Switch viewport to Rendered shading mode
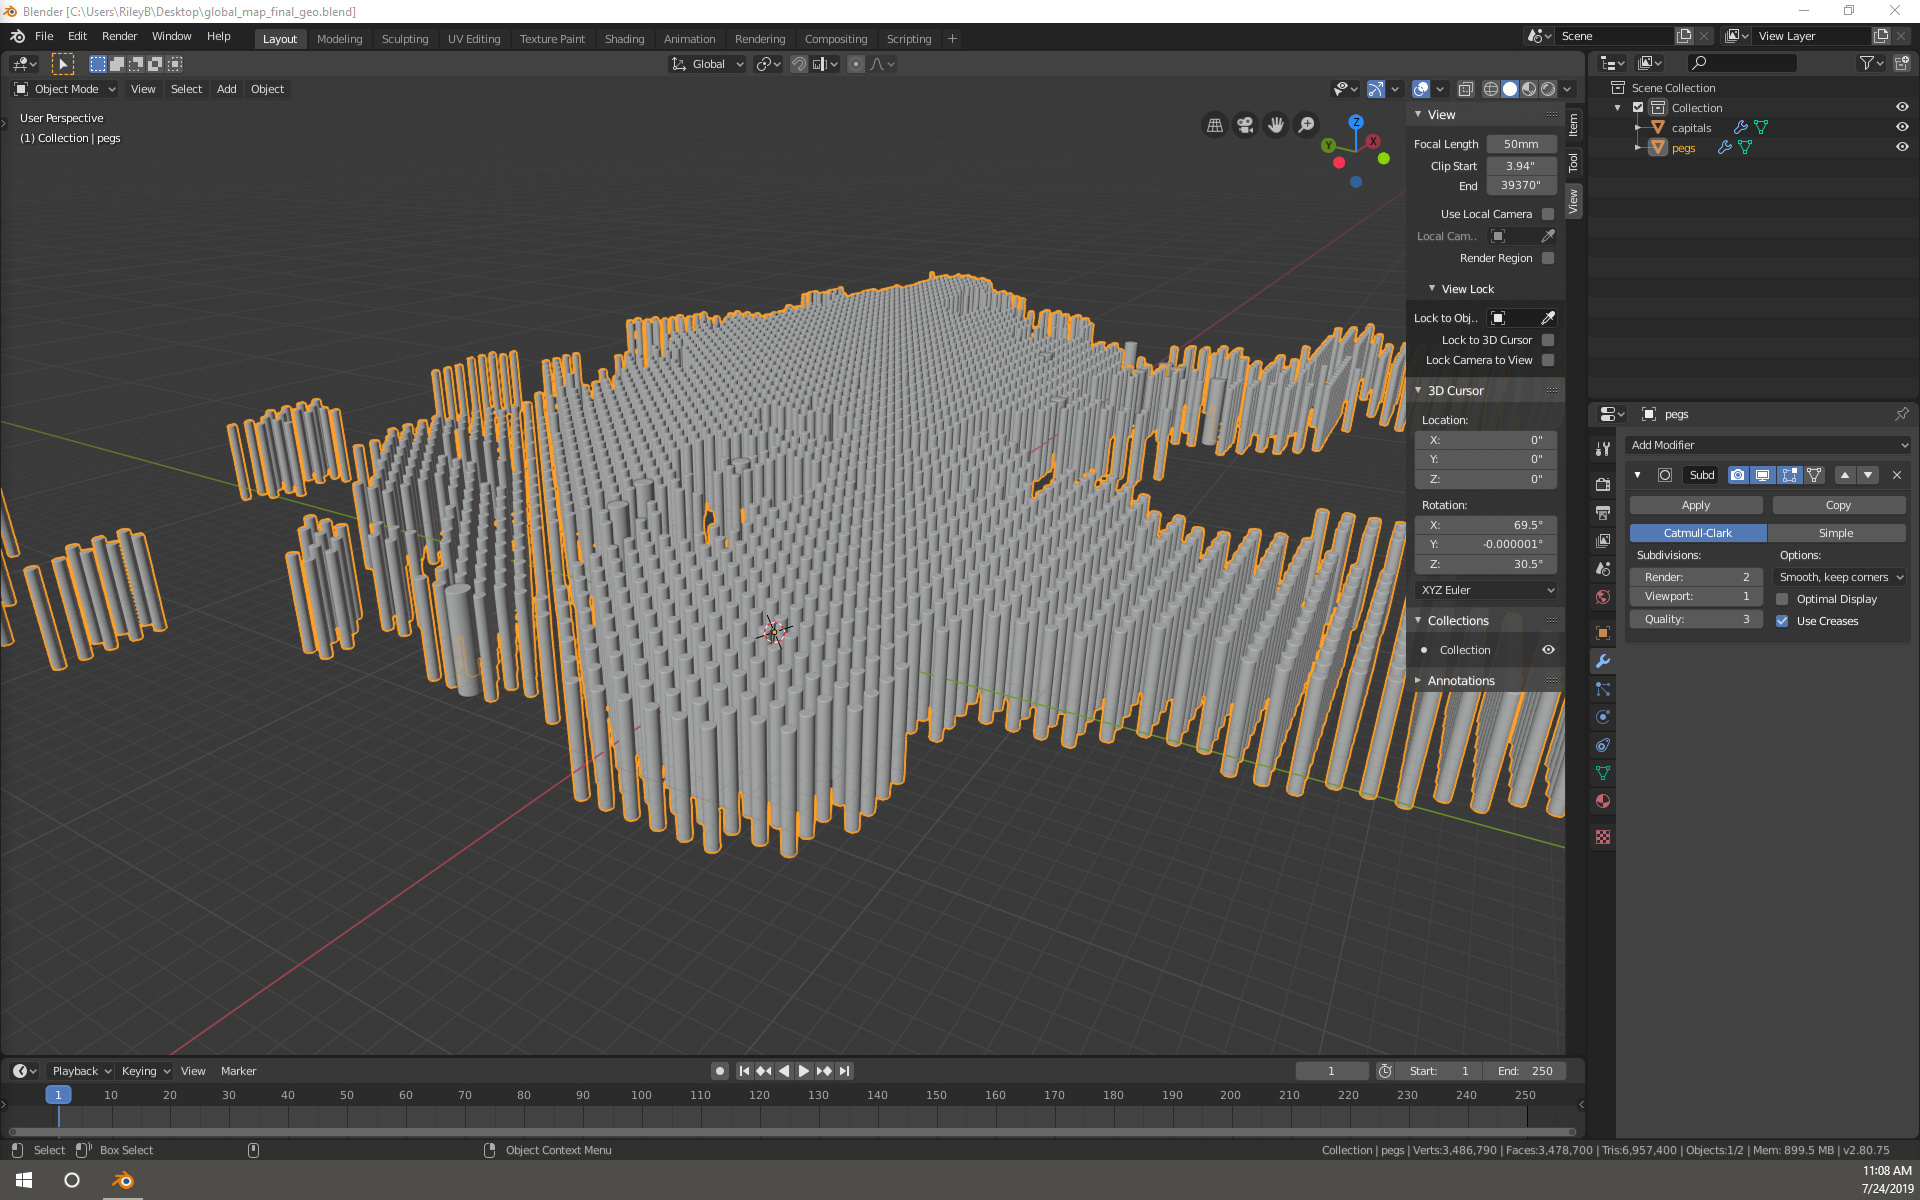The image size is (1920, 1200). [1548, 89]
